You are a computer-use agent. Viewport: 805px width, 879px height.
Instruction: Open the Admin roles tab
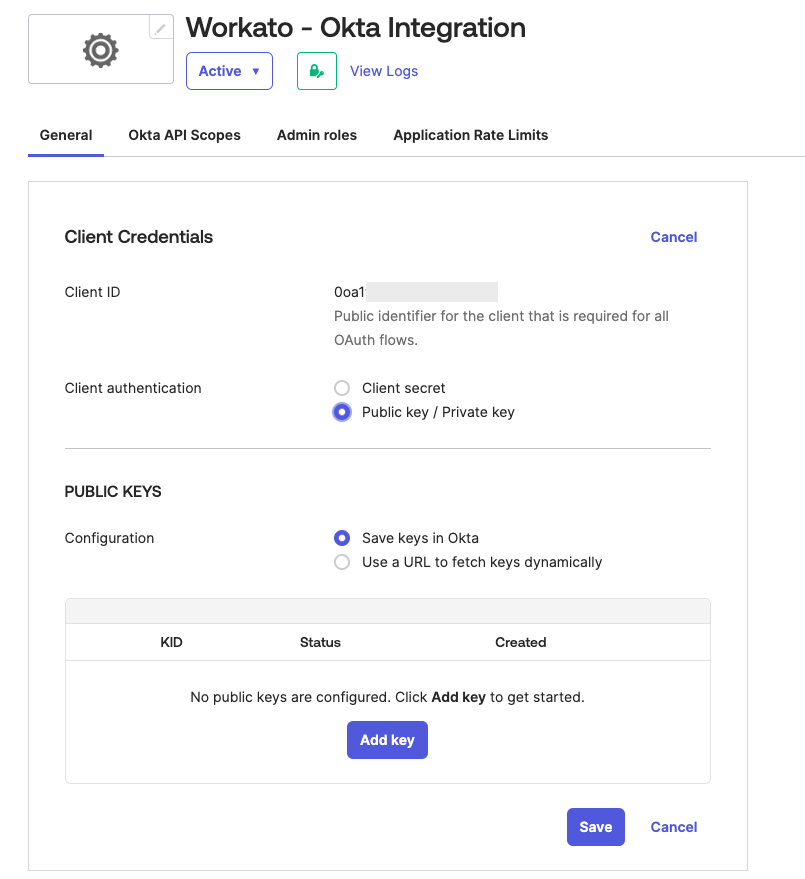click(317, 134)
